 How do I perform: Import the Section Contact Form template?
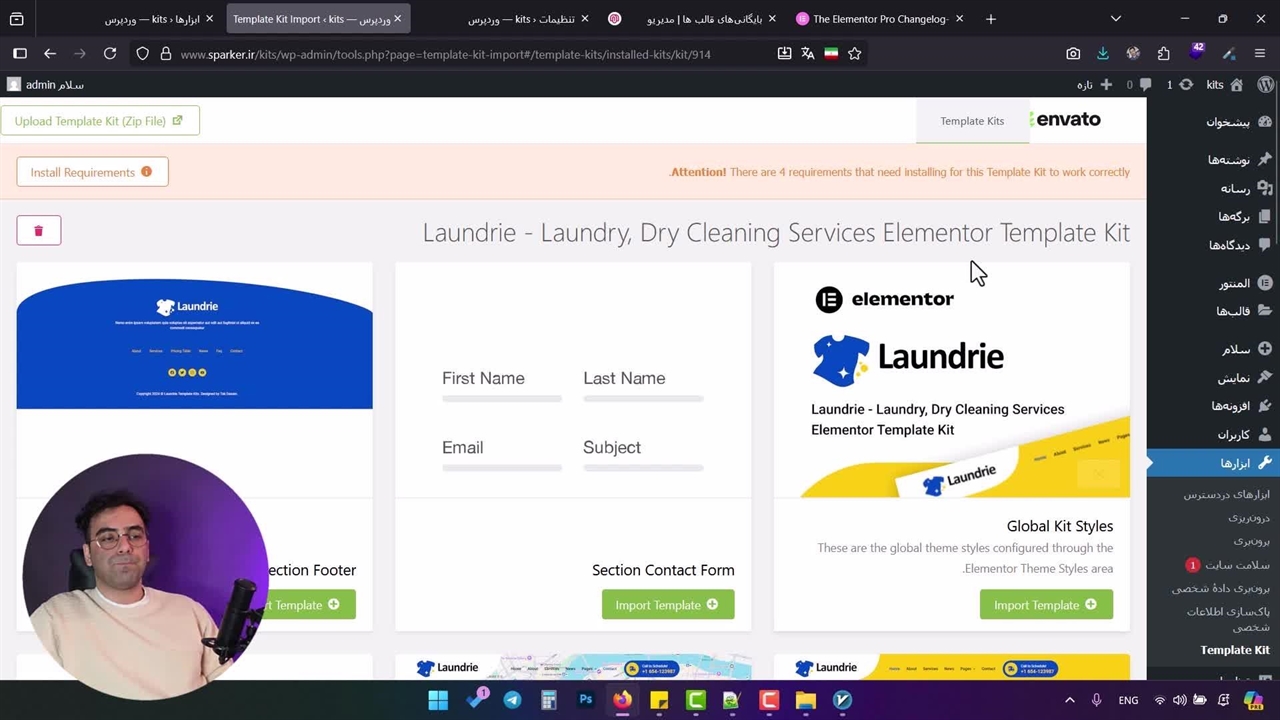tap(667, 605)
